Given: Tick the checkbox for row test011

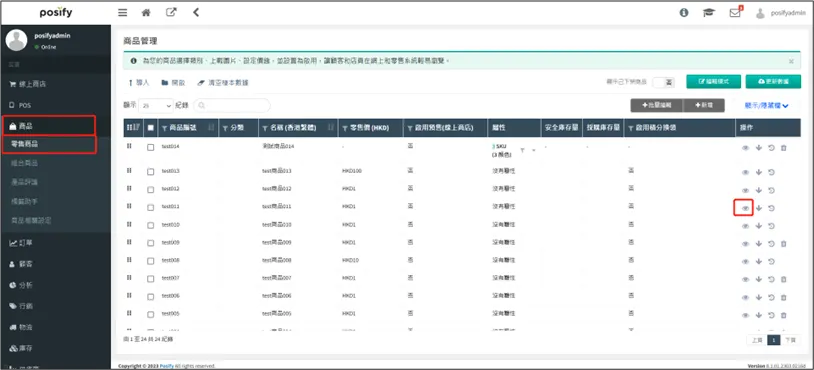Looking at the screenshot, I should coord(151,207).
